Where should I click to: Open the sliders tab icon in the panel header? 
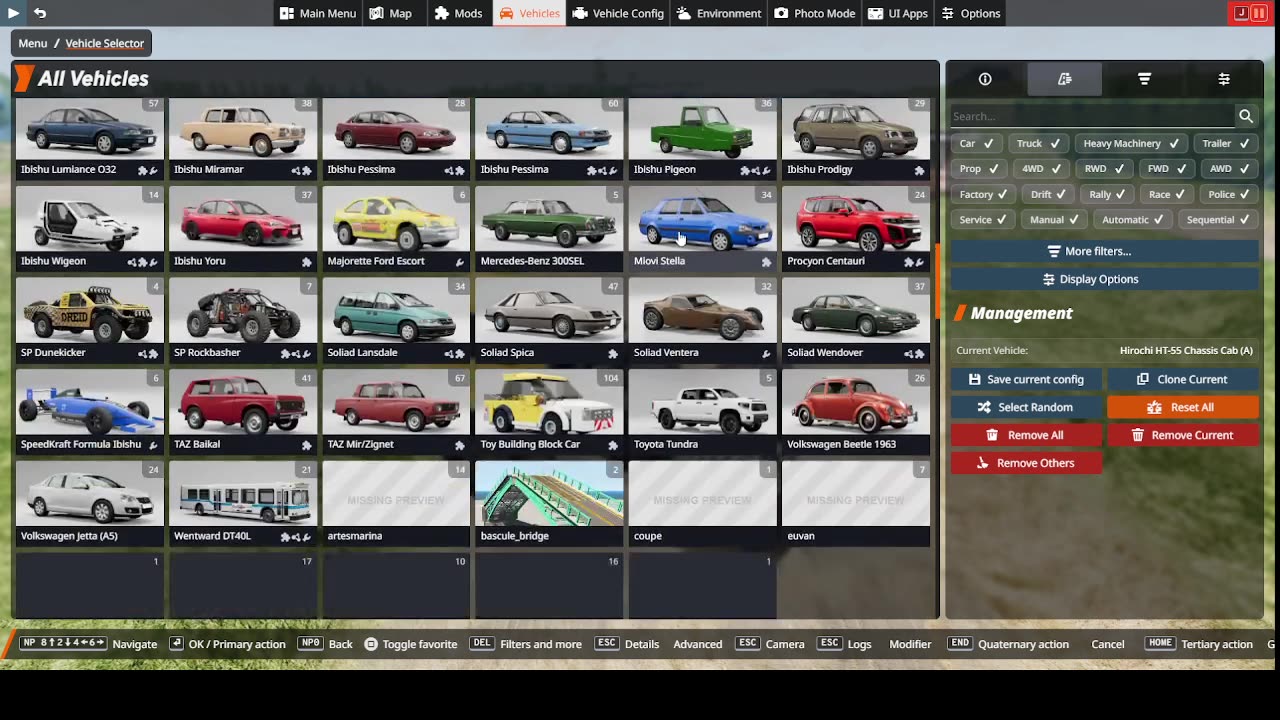pyautogui.click(x=1224, y=79)
